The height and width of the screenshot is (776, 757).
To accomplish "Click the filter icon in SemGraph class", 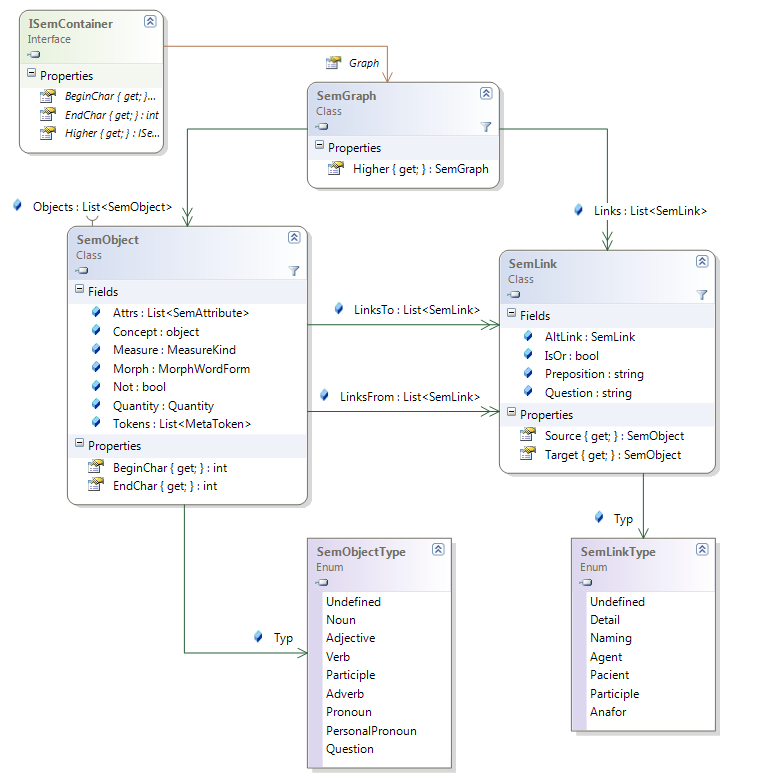I will pyautogui.click(x=486, y=127).
